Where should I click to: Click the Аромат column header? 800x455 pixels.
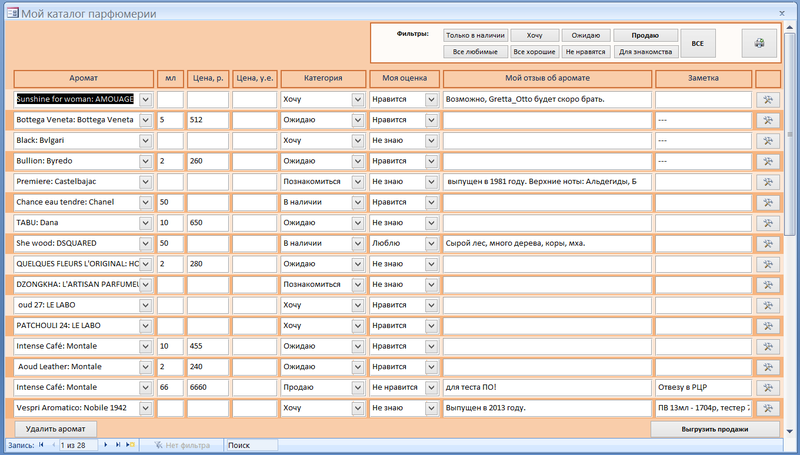pyautogui.click(x=84, y=79)
